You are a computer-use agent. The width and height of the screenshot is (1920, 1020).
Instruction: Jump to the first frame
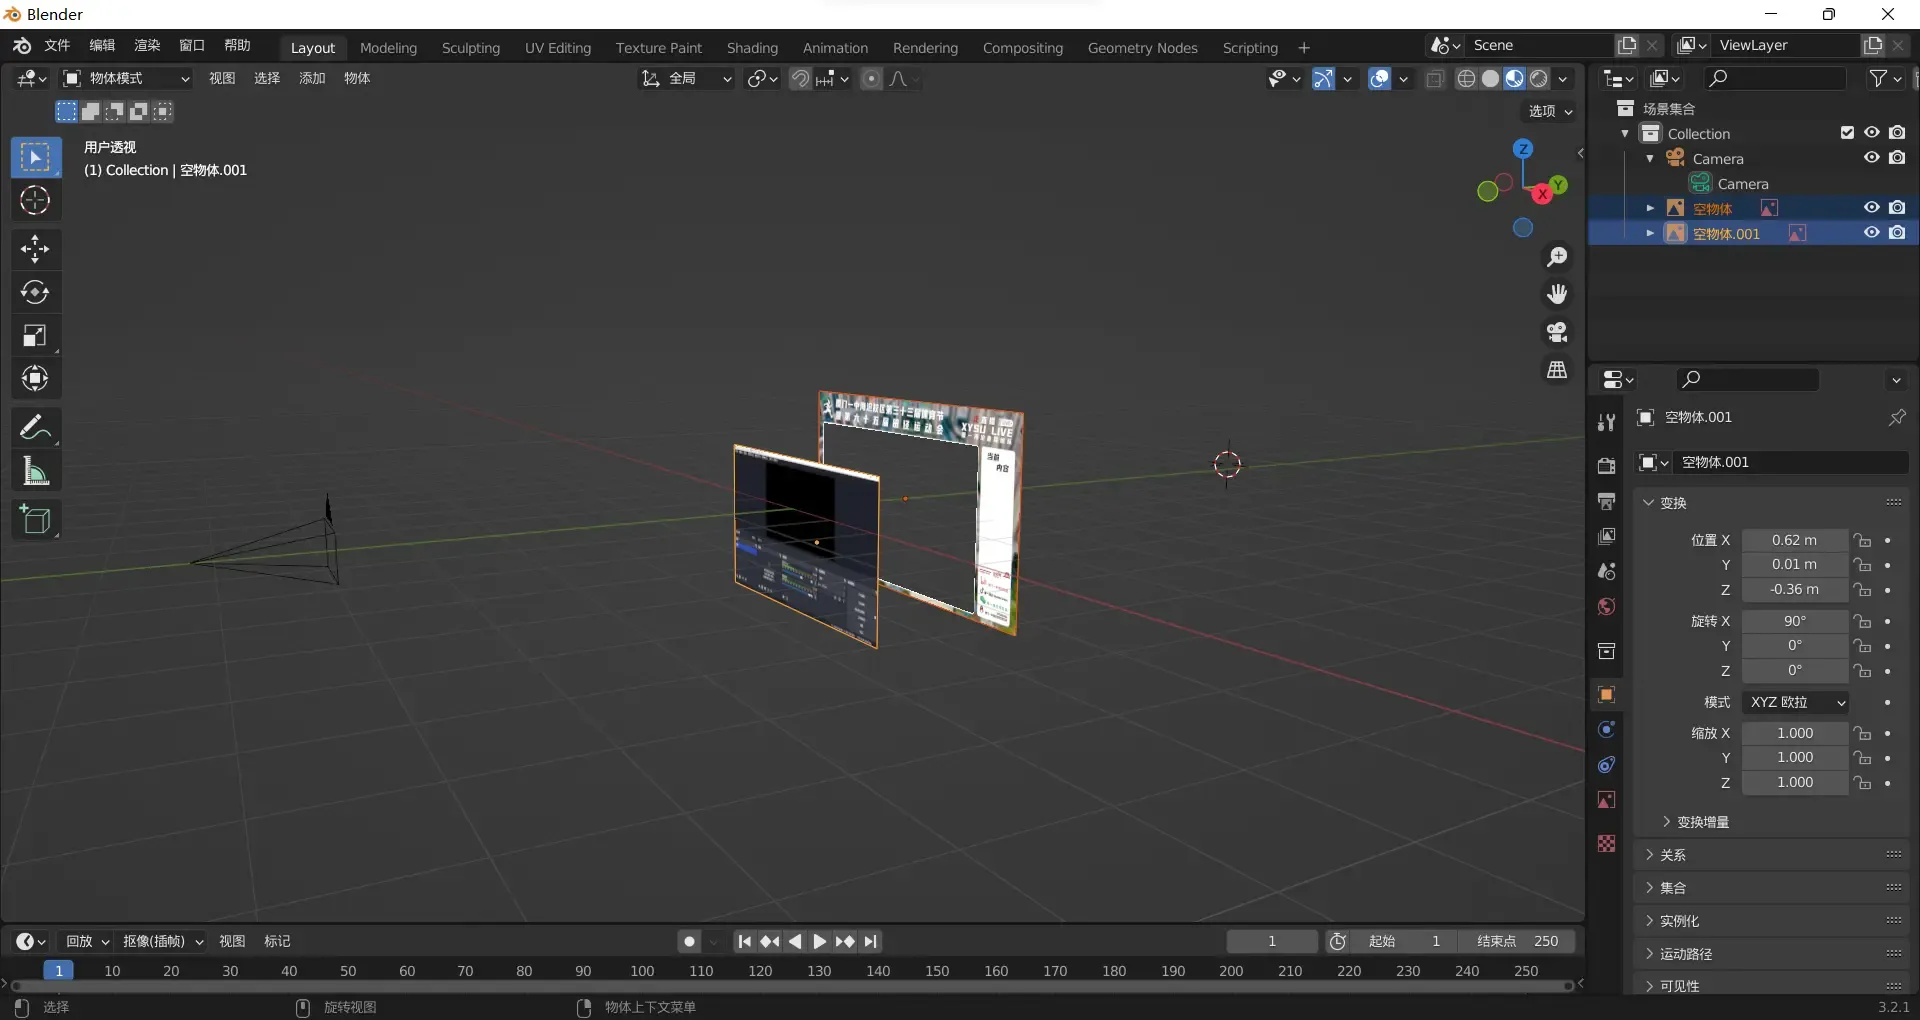coord(744,942)
